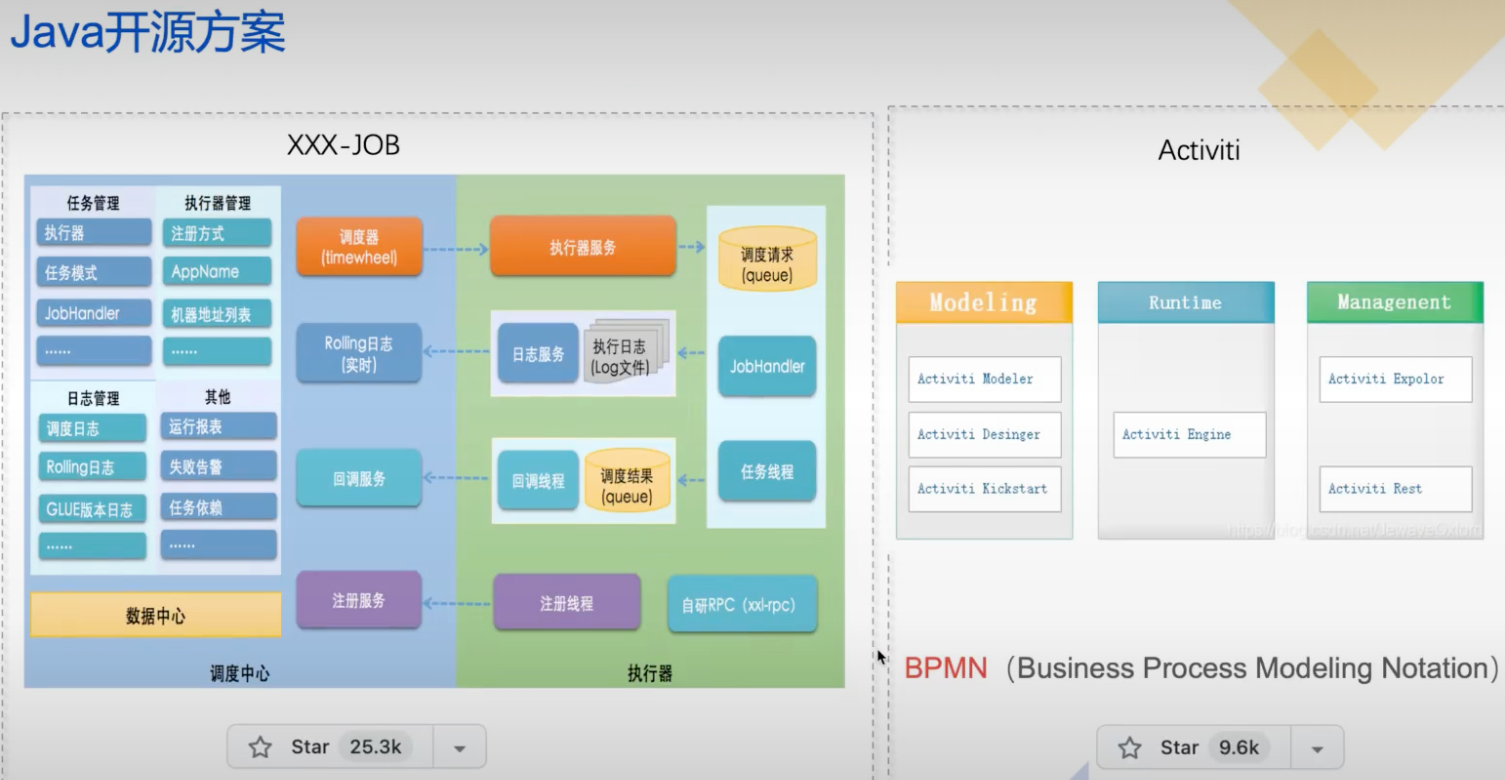This screenshot has height=780, width=1505.
Task: Select the 回调线程 block
Action: (x=538, y=481)
